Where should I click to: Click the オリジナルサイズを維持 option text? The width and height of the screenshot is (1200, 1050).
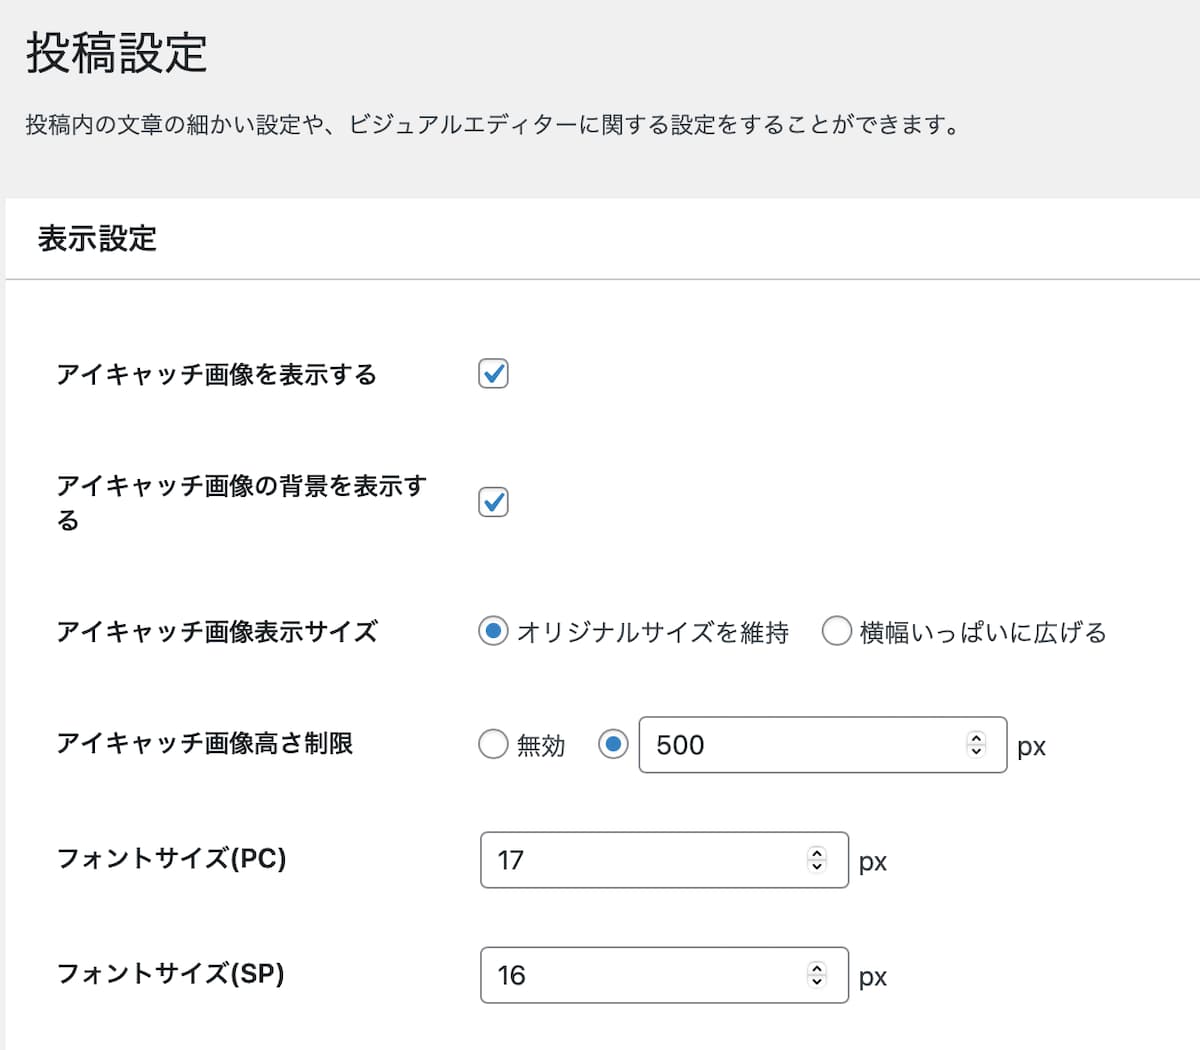653,633
